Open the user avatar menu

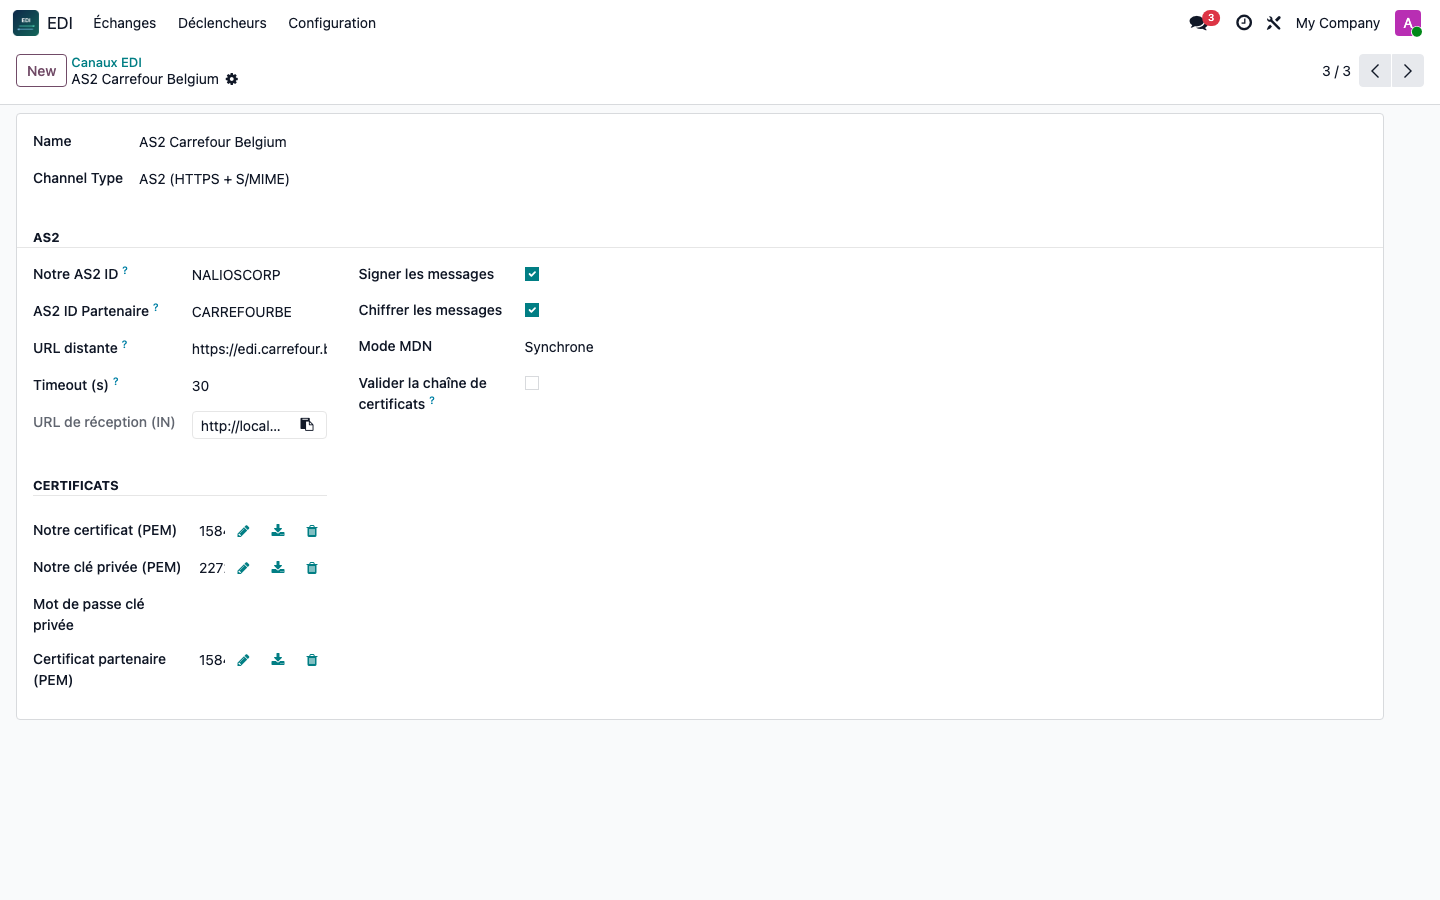[x=1408, y=23]
